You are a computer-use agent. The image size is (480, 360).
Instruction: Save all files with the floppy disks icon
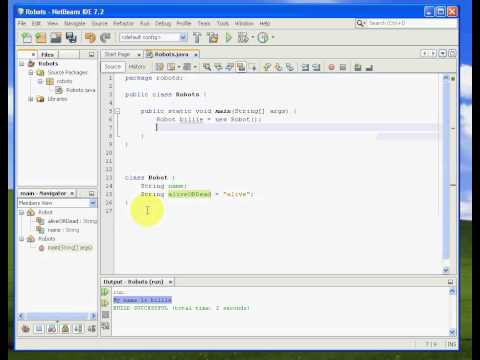[71, 38]
